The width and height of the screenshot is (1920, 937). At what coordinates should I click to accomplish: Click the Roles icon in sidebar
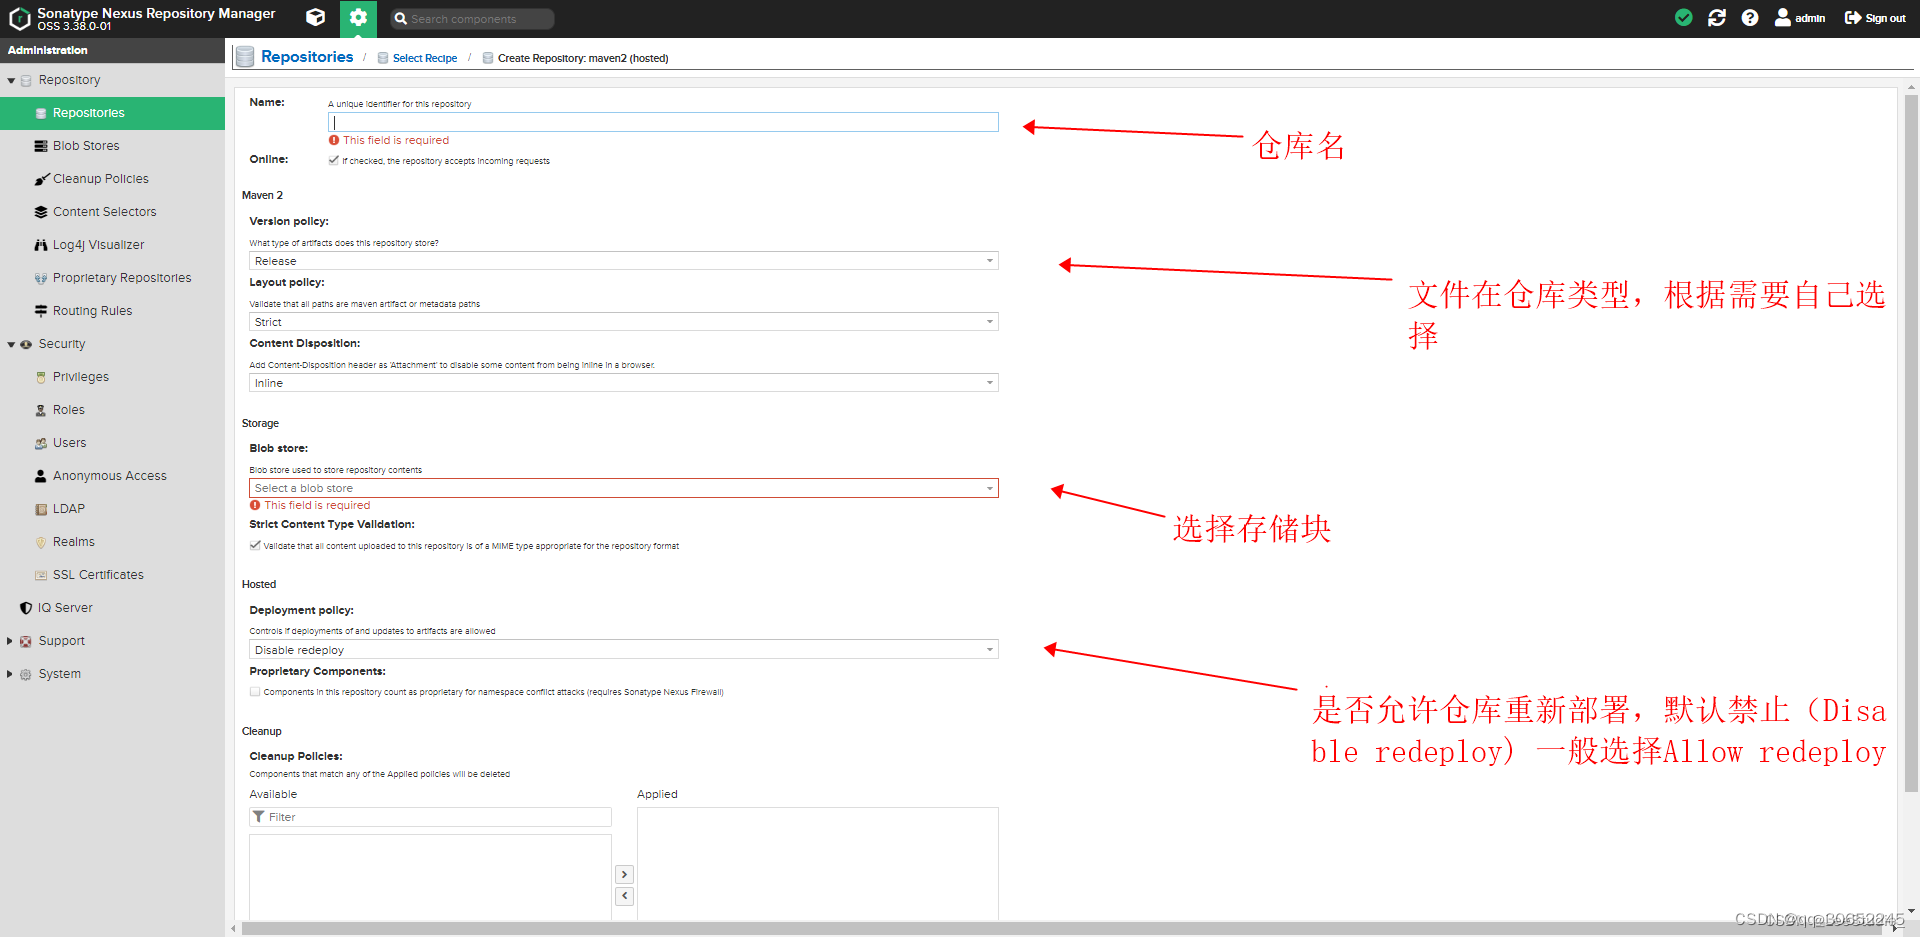(41, 410)
